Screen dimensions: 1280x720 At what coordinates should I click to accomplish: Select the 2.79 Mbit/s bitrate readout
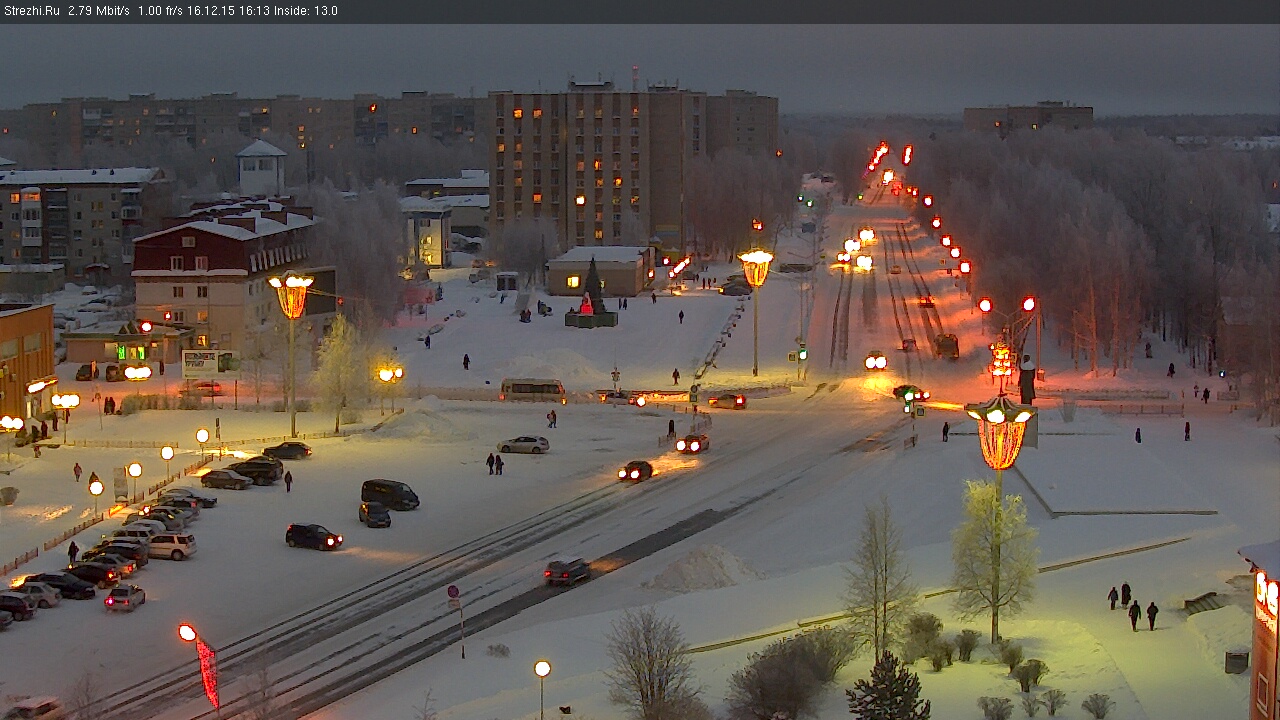(x=99, y=11)
